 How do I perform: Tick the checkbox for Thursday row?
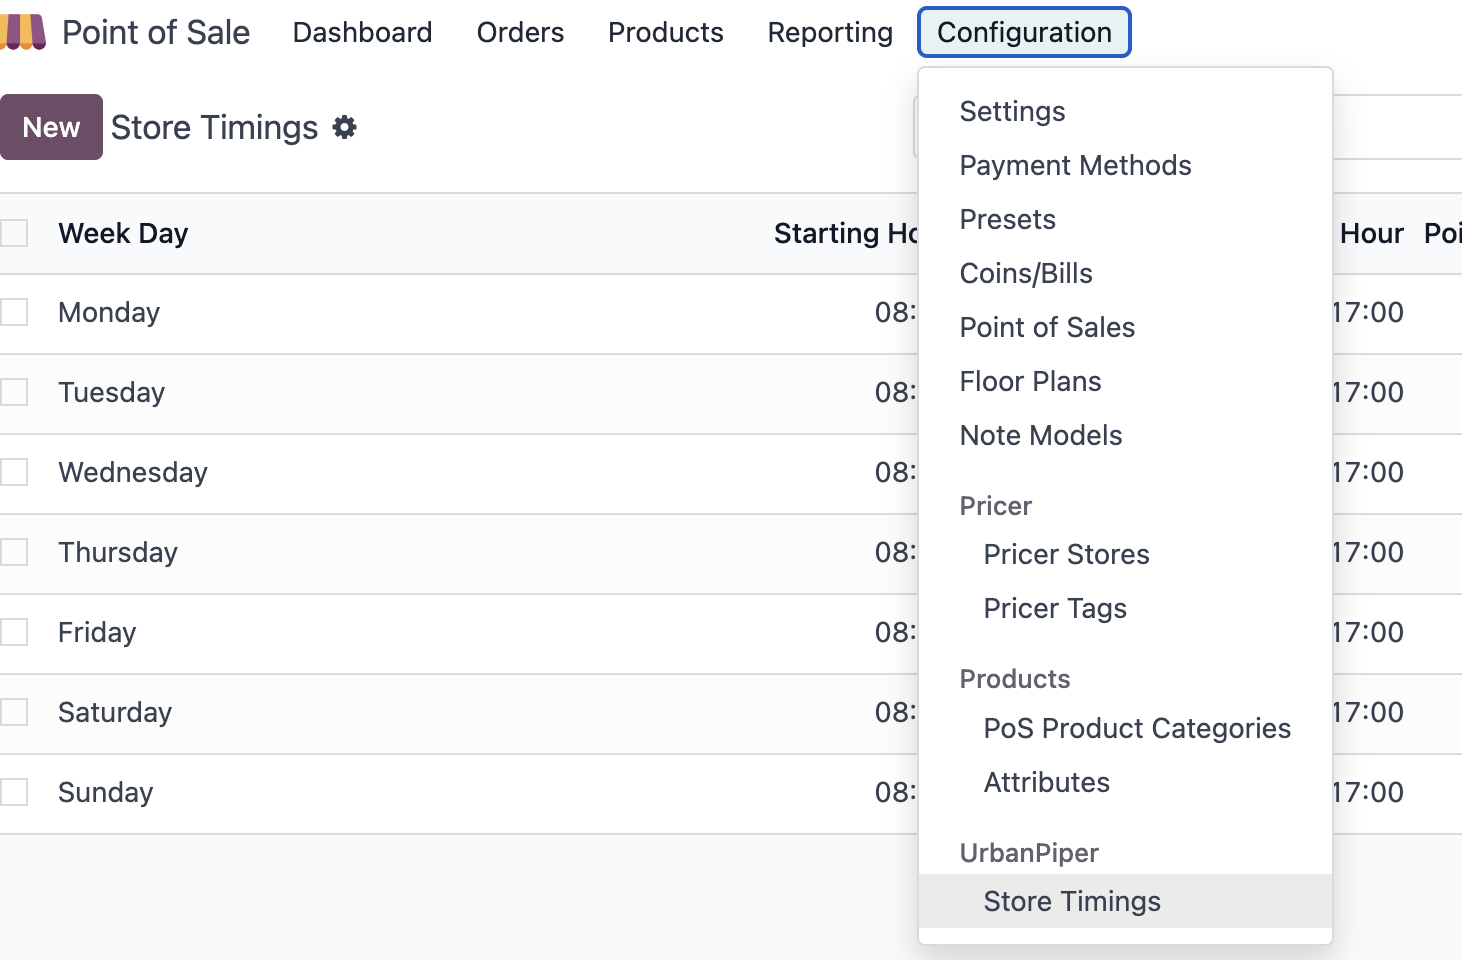[x=14, y=552]
